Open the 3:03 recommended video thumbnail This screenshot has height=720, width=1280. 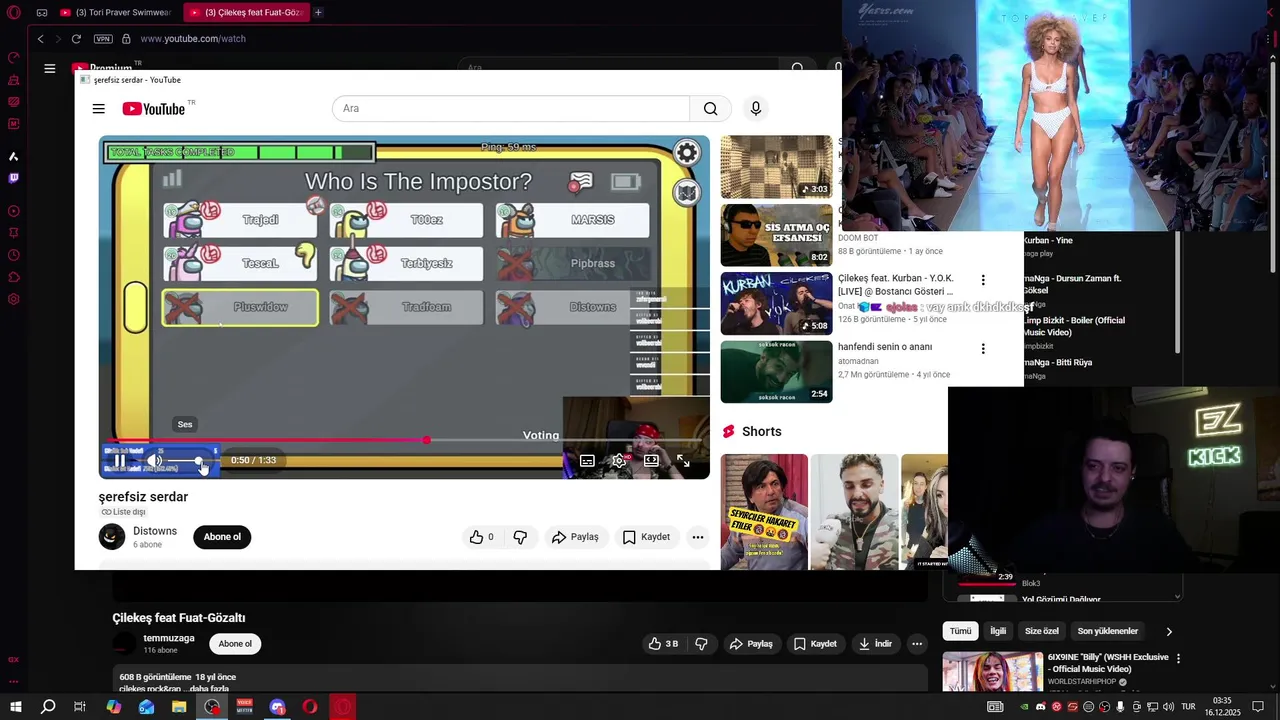(x=776, y=167)
